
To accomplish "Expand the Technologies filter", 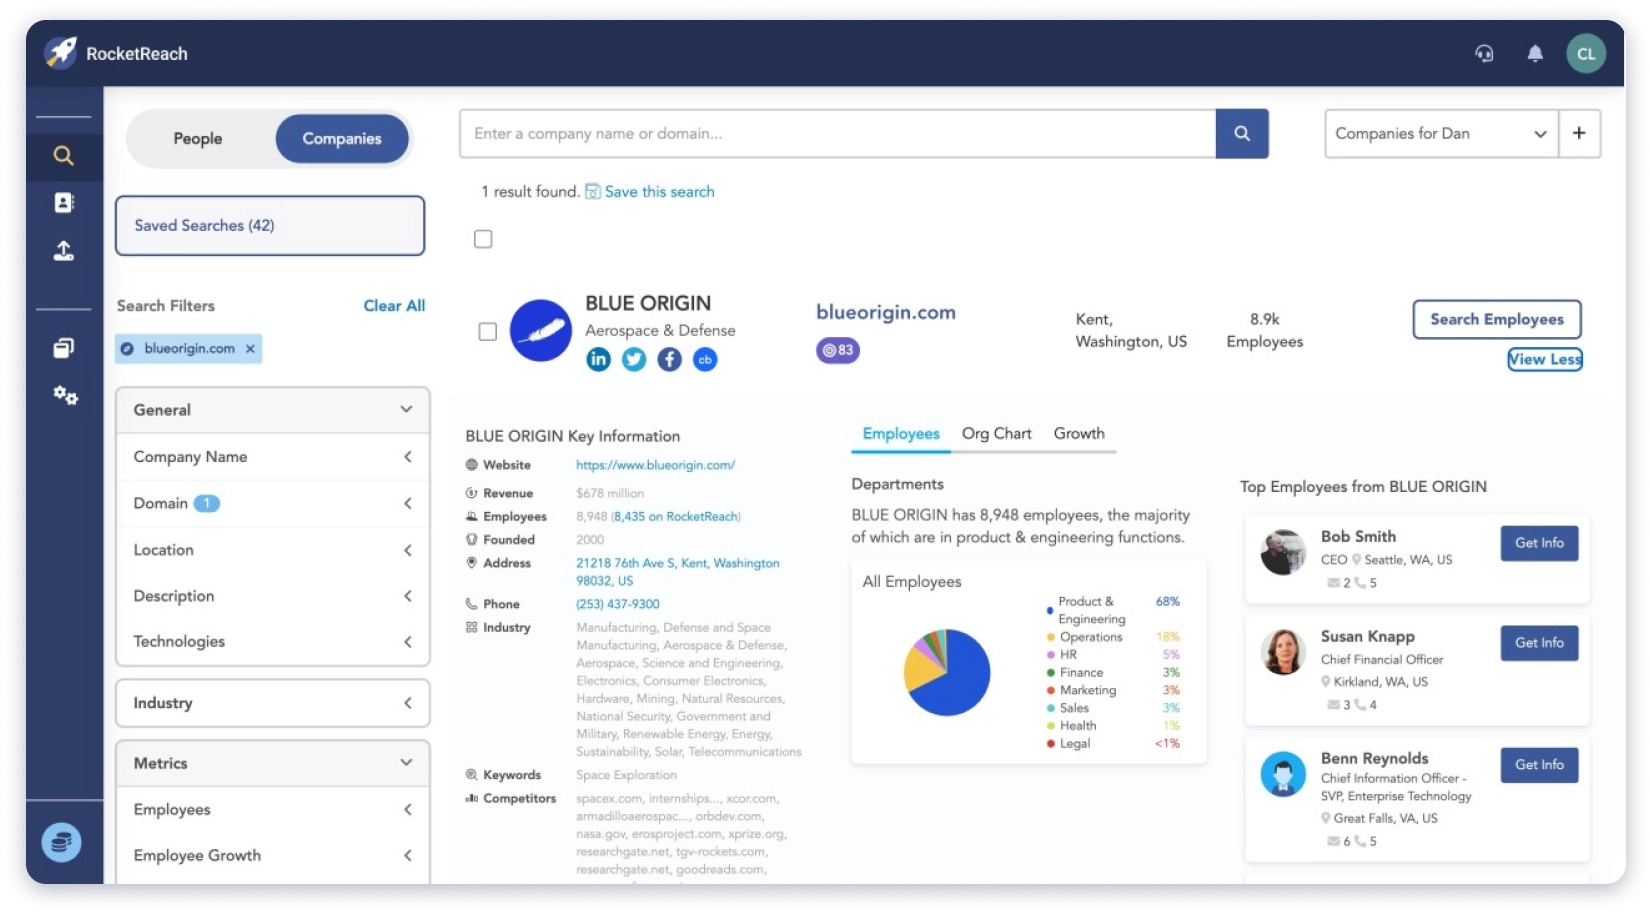I will (x=273, y=641).
